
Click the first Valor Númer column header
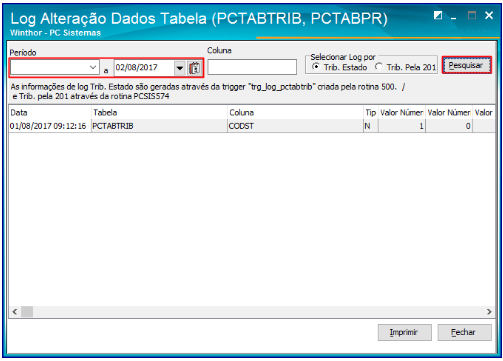click(x=402, y=113)
